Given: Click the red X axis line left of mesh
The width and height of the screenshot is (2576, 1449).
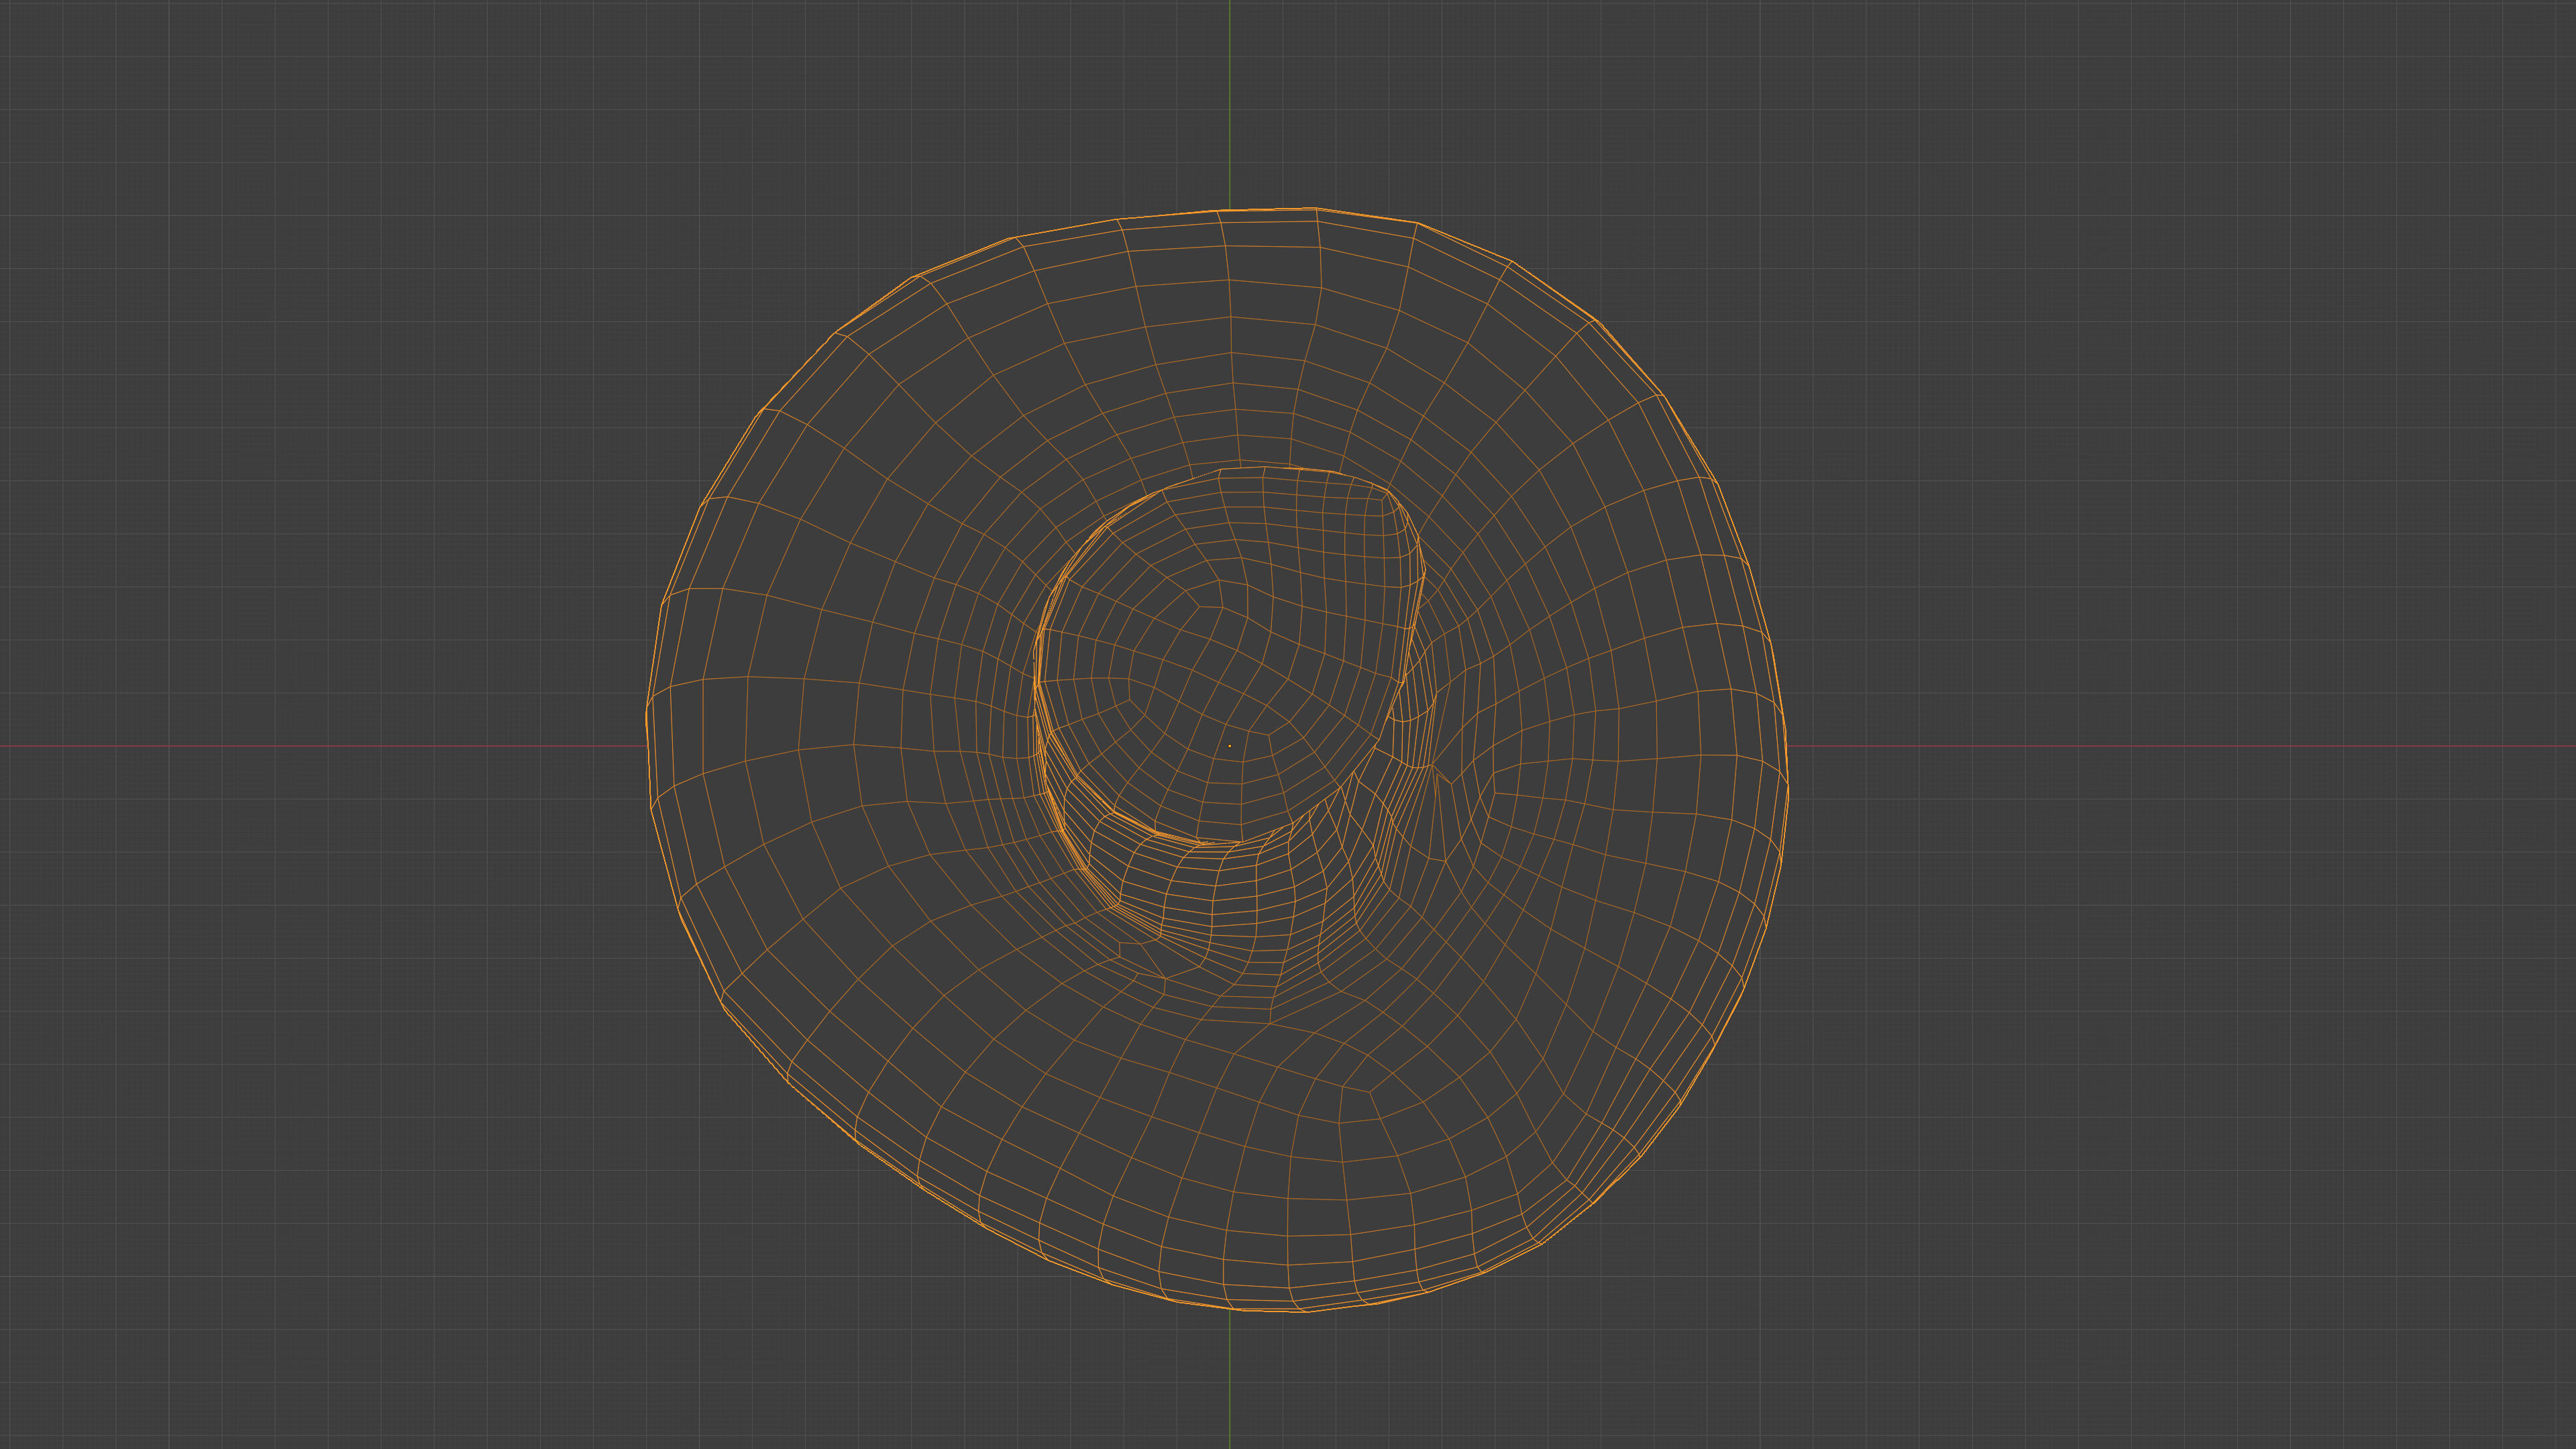Looking at the screenshot, I should [x=320, y=746].
